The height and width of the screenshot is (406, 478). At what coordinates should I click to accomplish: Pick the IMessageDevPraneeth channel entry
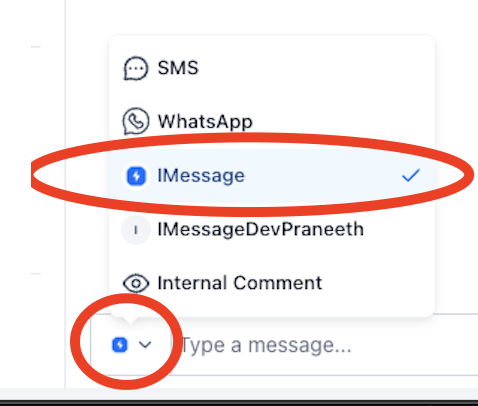coord(272,229)
